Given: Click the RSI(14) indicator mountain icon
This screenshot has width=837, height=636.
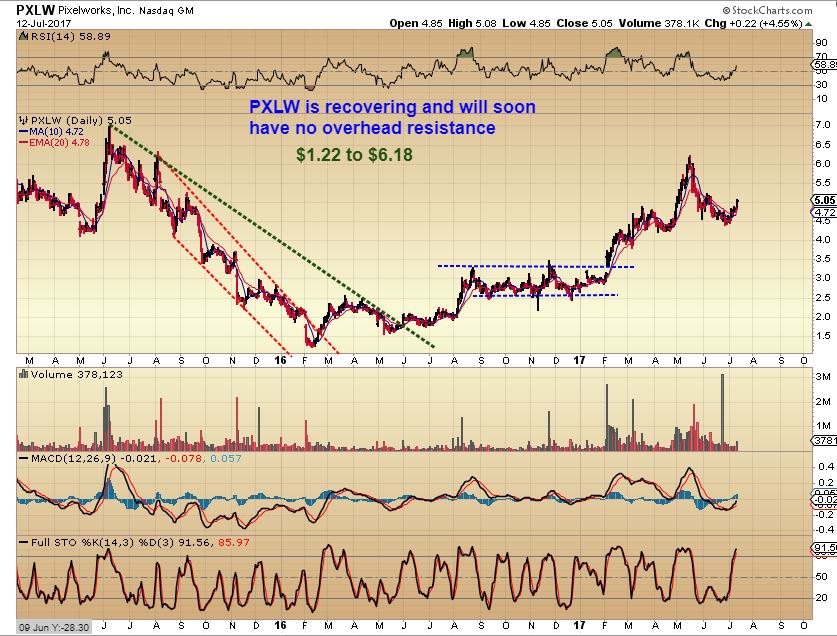Looking at the screenshot, I should pyautogui.click(x=23, y=36).
